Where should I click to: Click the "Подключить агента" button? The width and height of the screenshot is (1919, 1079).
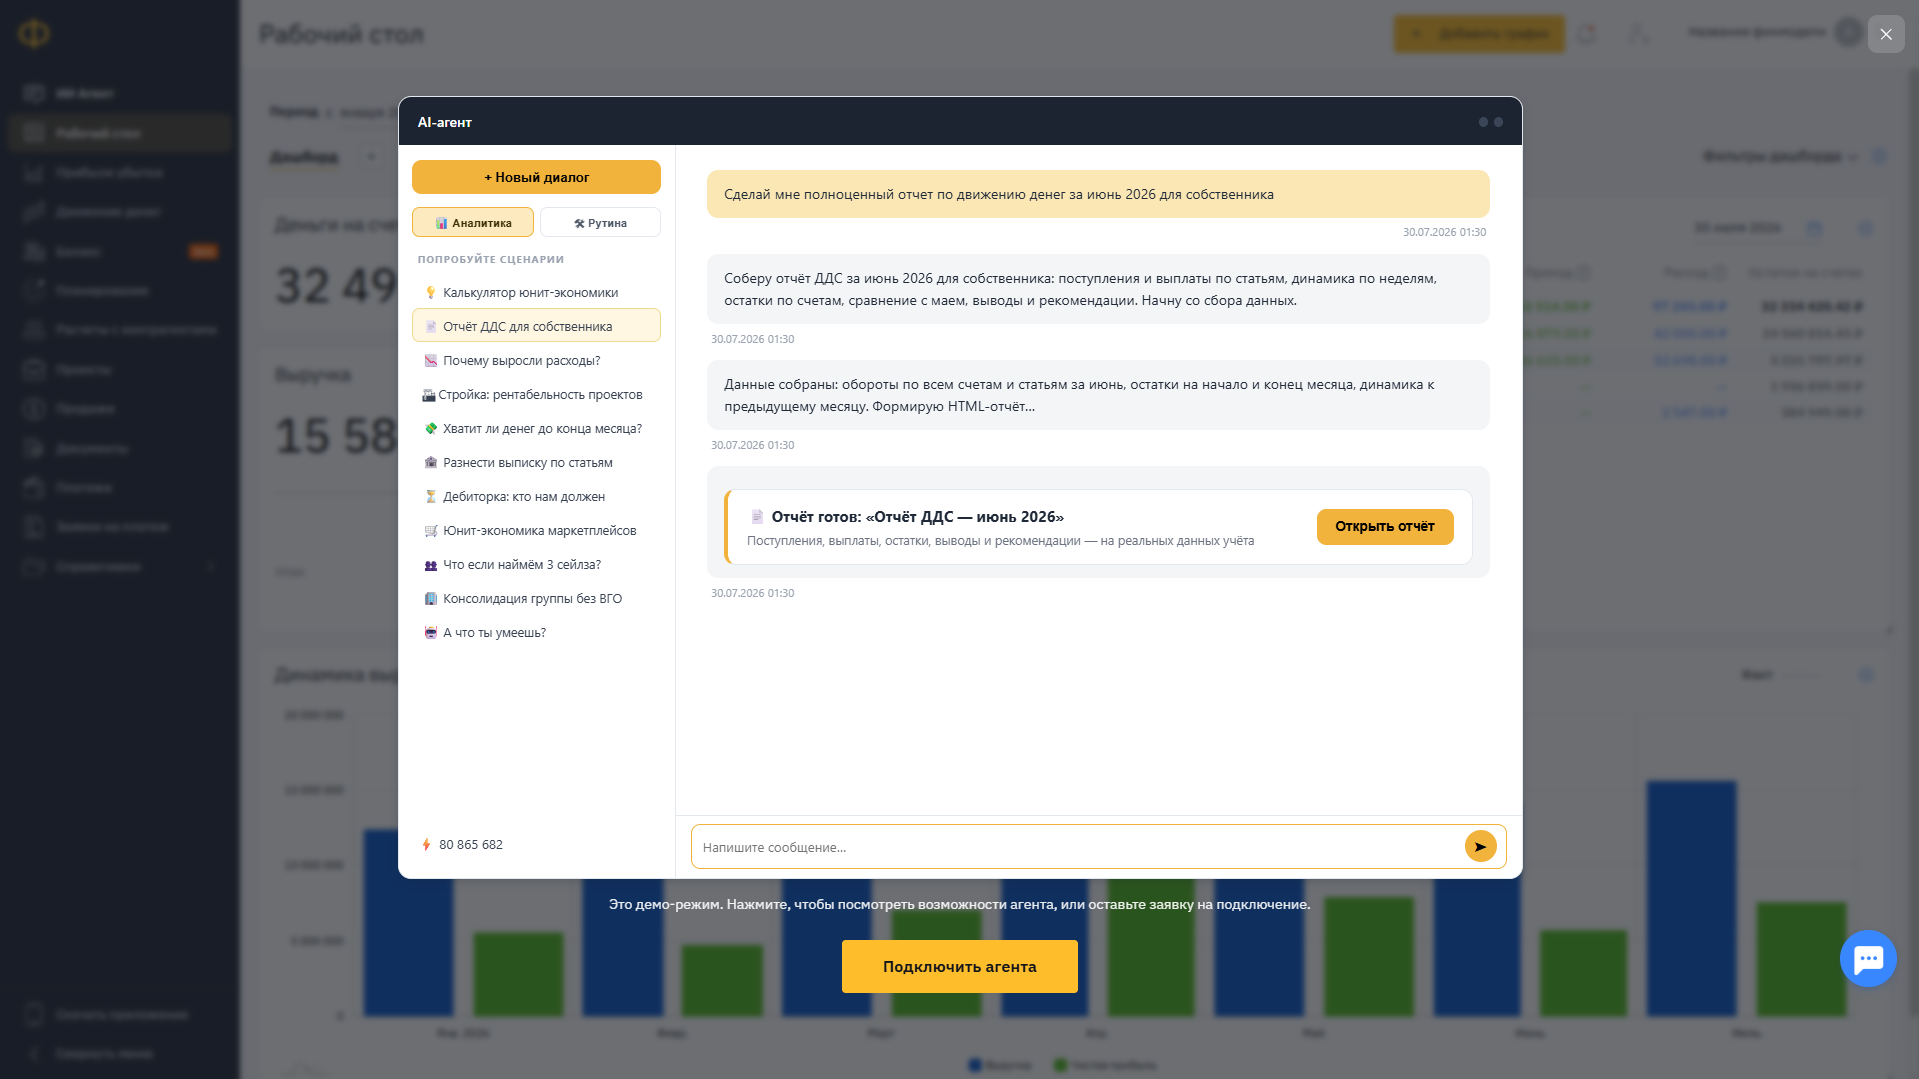click(960, 966)
